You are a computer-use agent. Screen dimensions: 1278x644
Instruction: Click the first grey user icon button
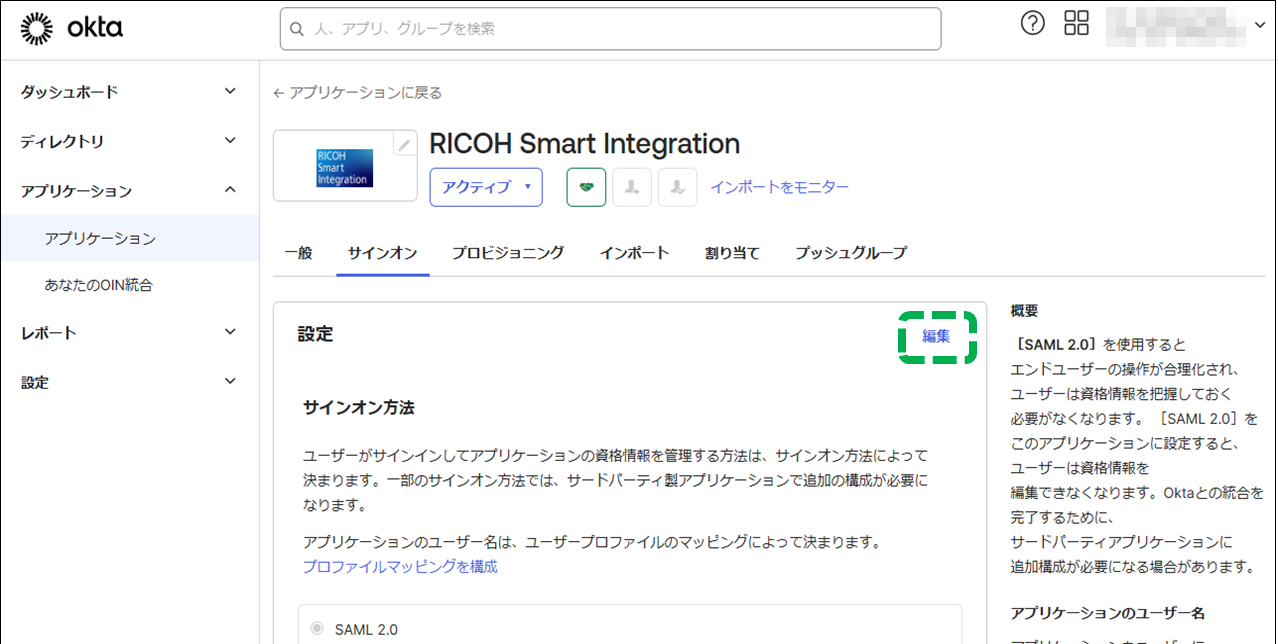[632, 187]
